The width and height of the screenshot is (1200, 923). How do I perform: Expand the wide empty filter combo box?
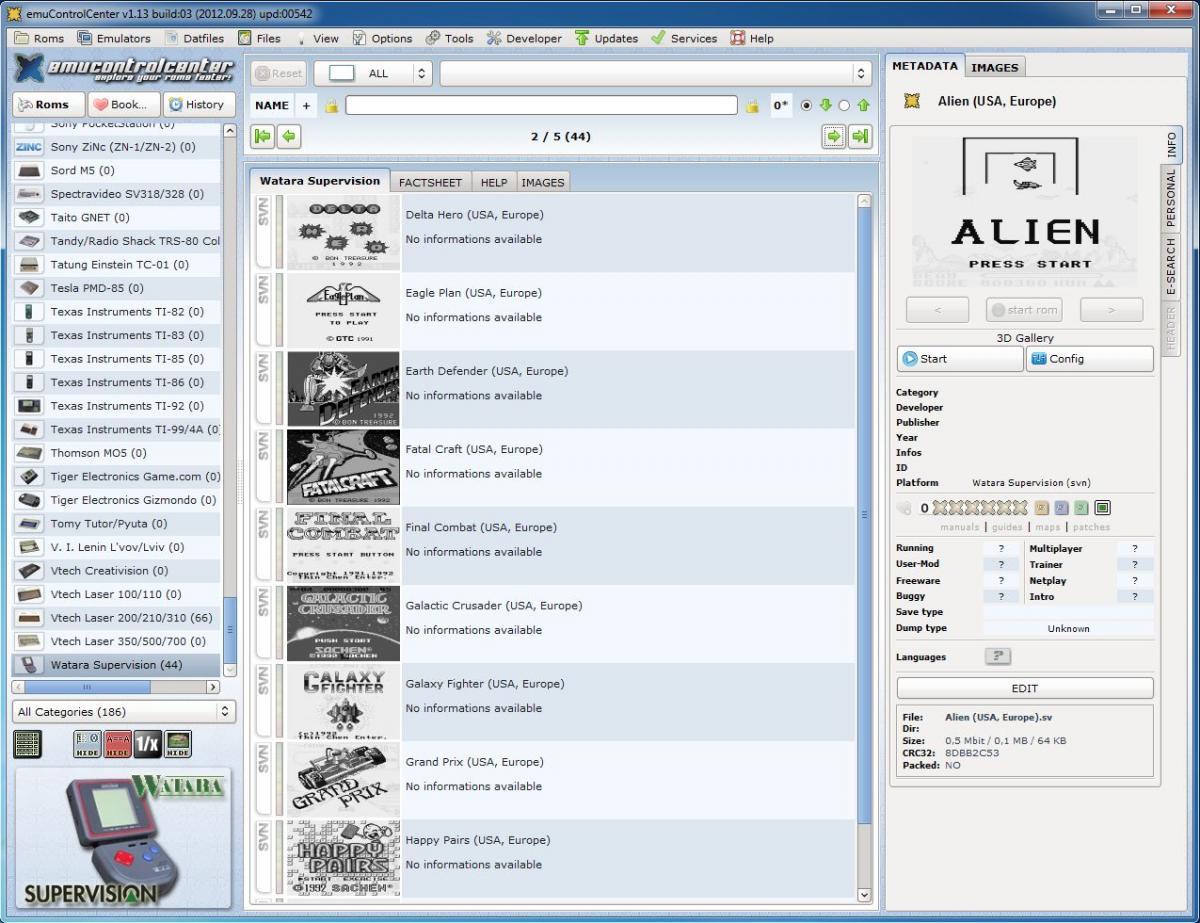[655, 73]
